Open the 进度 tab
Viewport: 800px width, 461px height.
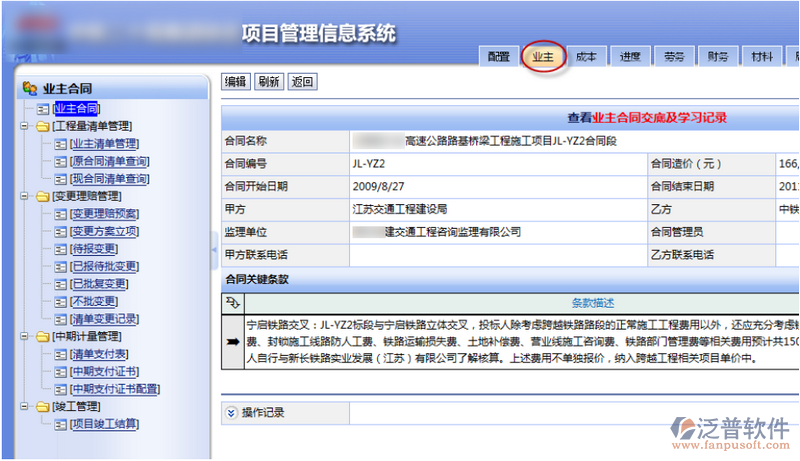[630, 57]
